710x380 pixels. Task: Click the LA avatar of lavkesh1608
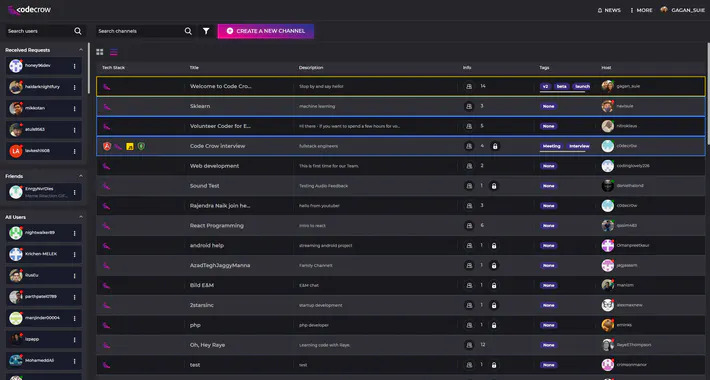pos(16,151)
